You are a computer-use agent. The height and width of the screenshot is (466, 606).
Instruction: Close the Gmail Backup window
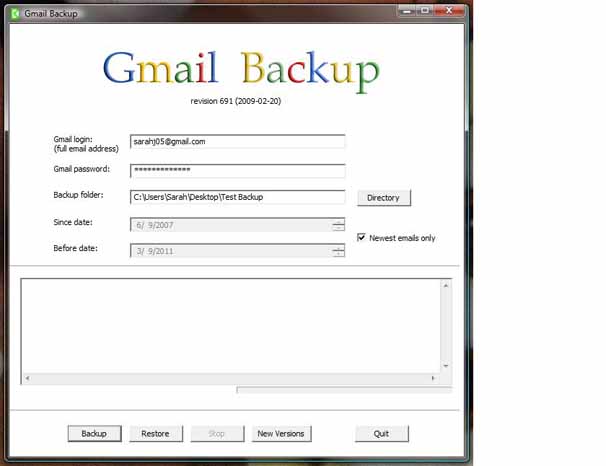[449, 11]
